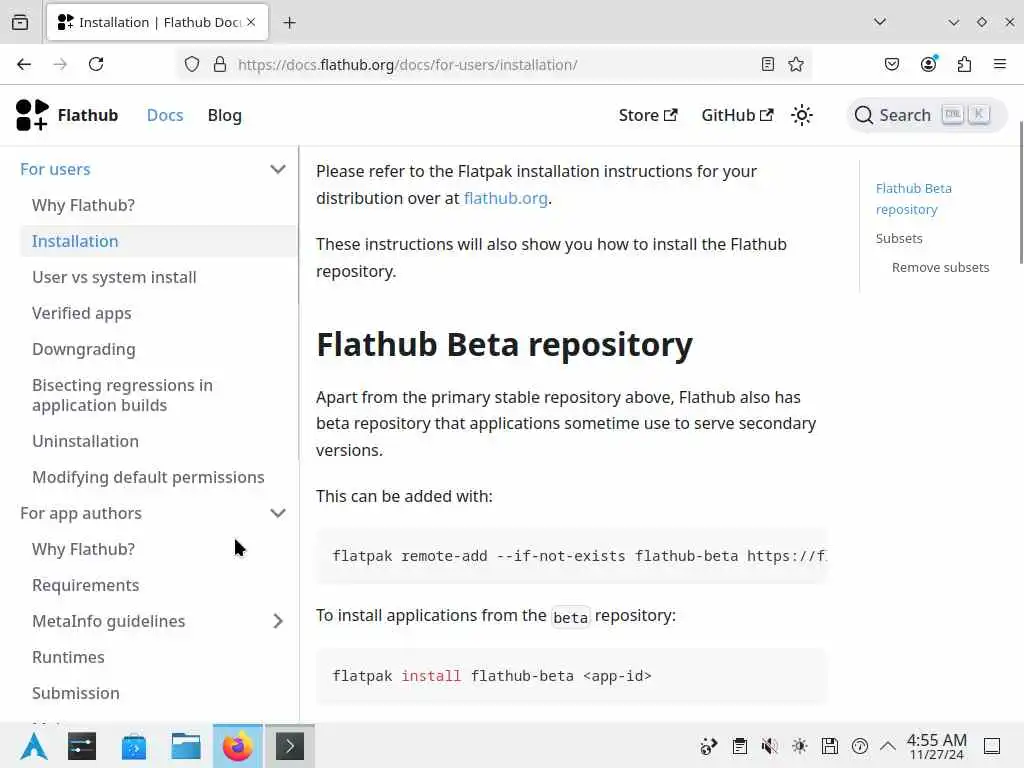
Task: Open the MetaInfo guidelines sidebar item
Action: tap(108, 621)
